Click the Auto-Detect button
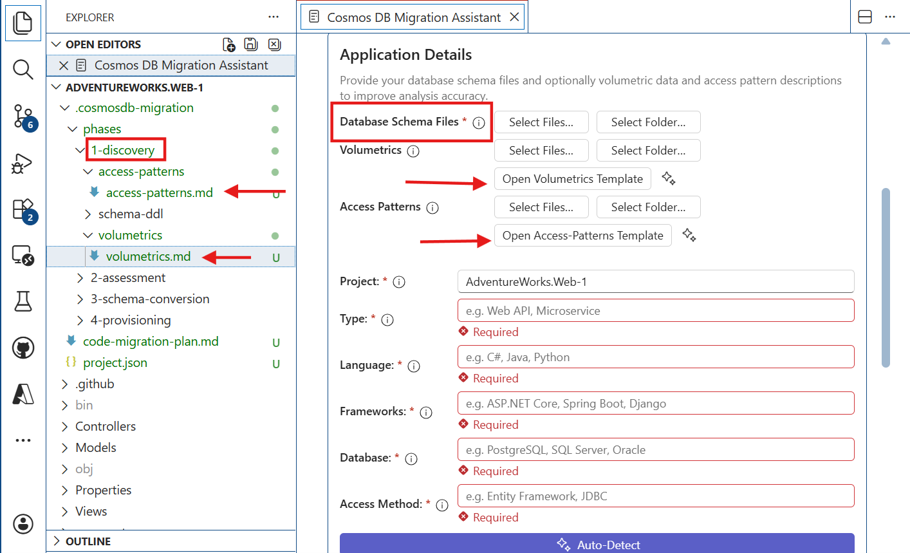Image resolution: width=910 pixels, height=553 pixels. pyautogui.click(x=597, y=544)
